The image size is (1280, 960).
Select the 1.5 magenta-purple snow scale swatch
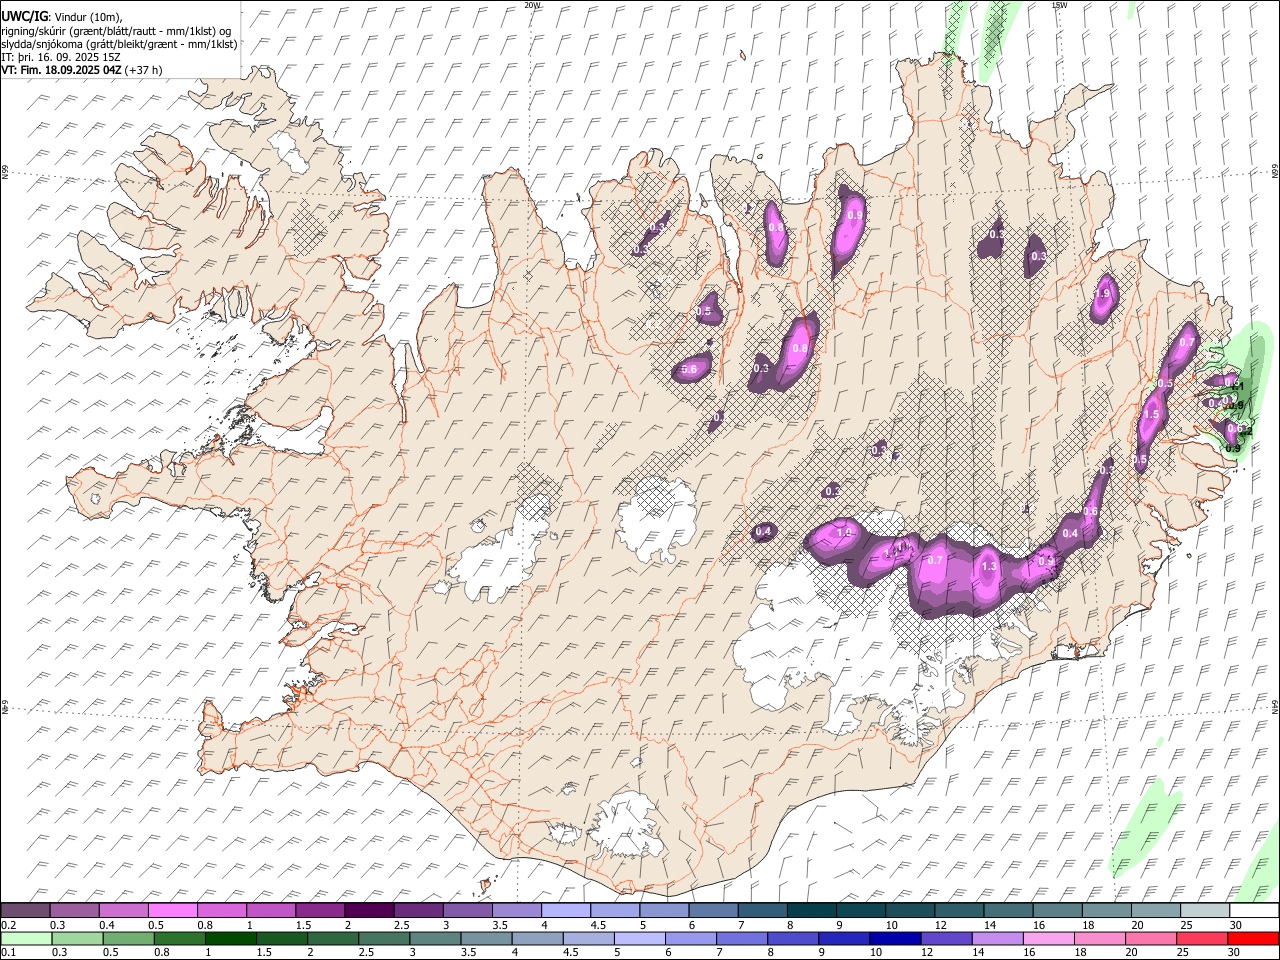(320, 911)
